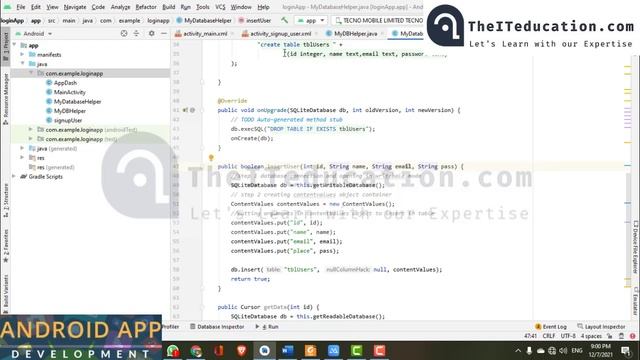The height and width of the screenshot is (360, 640).
Task: Open the Navigate menu
Action: pyautogui.click(x=75, y=7)
